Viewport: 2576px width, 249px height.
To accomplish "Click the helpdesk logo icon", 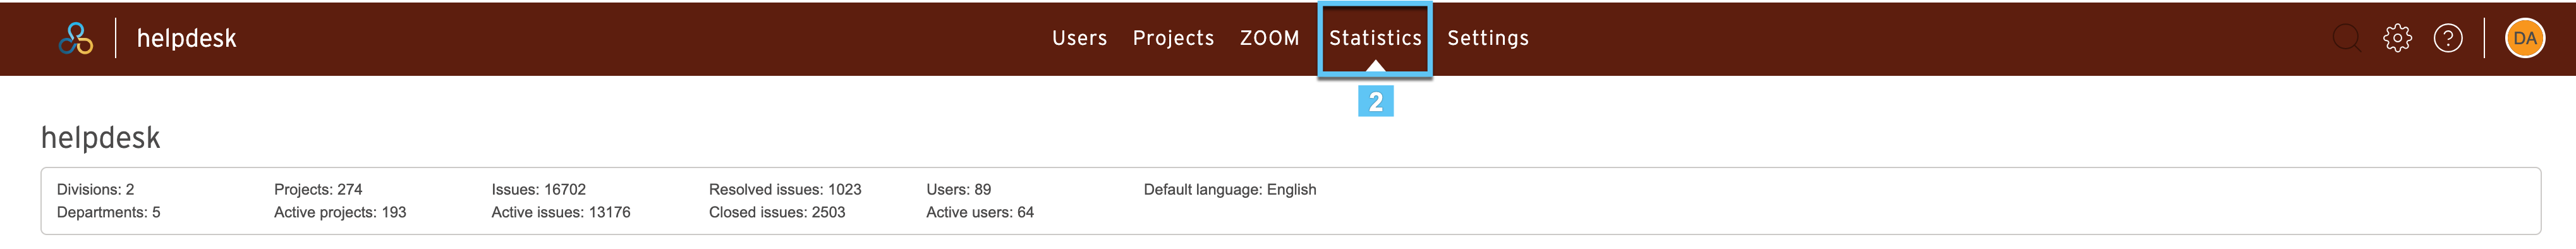I will click(76, 38).
